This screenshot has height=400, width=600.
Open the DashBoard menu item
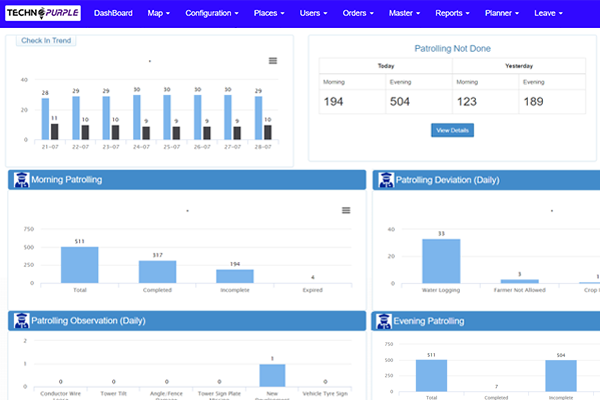[113, 13]
